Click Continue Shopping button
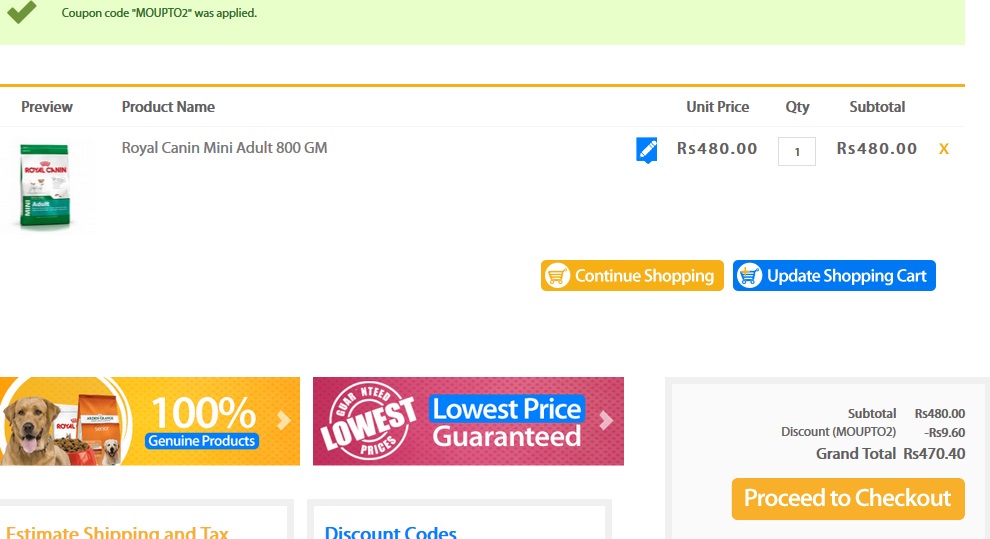This screenshot has height=539, width=990. tap(632, 276)
